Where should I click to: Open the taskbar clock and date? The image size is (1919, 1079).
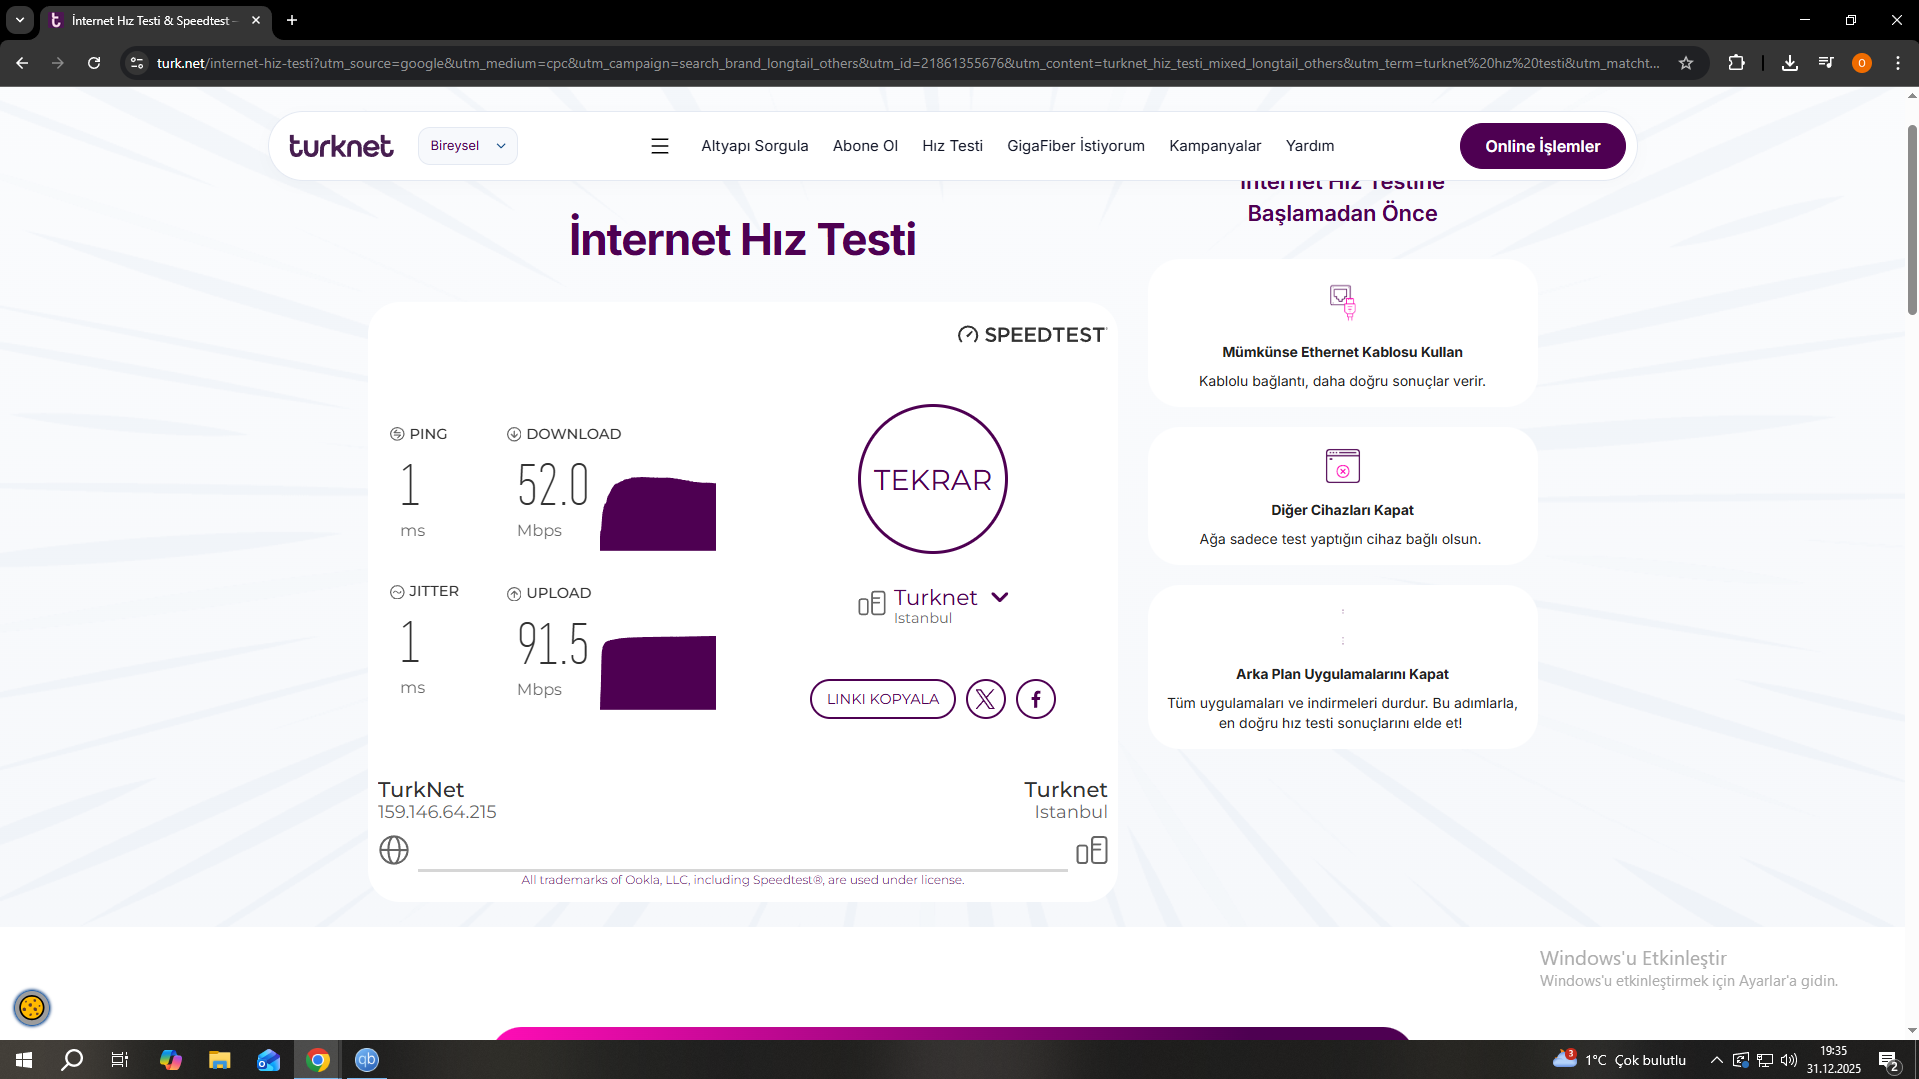[1834, 1060]
